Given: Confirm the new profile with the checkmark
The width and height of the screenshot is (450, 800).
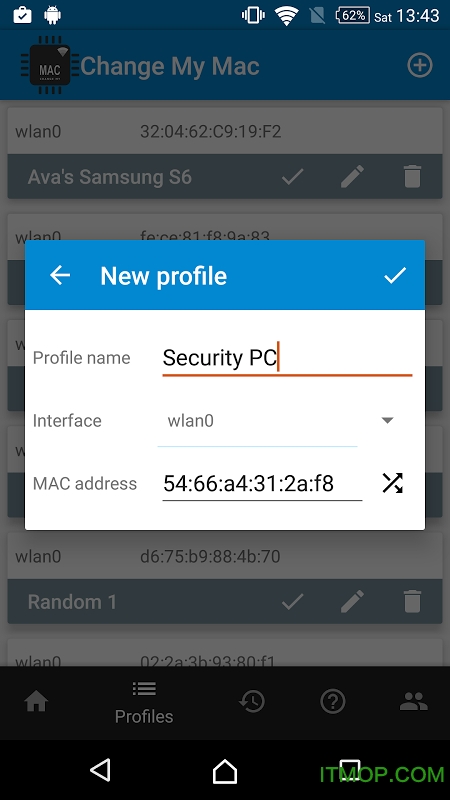Looking at the screenshot, I should pos(395,275).
